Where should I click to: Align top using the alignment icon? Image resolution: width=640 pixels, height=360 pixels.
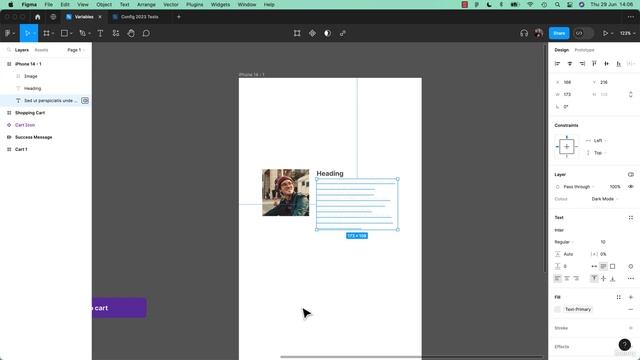[594, 64]
